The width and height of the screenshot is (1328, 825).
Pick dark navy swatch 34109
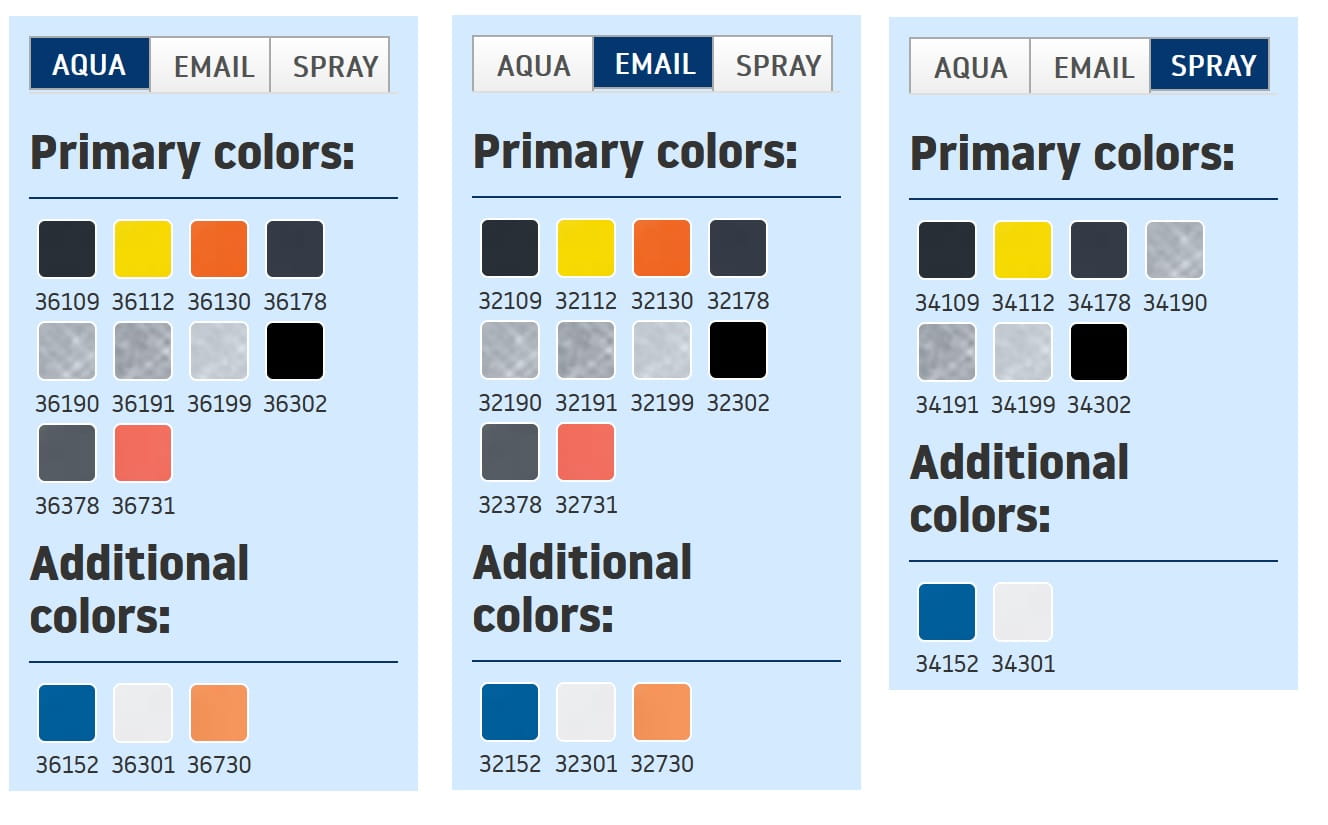click(x=947, y=250)
